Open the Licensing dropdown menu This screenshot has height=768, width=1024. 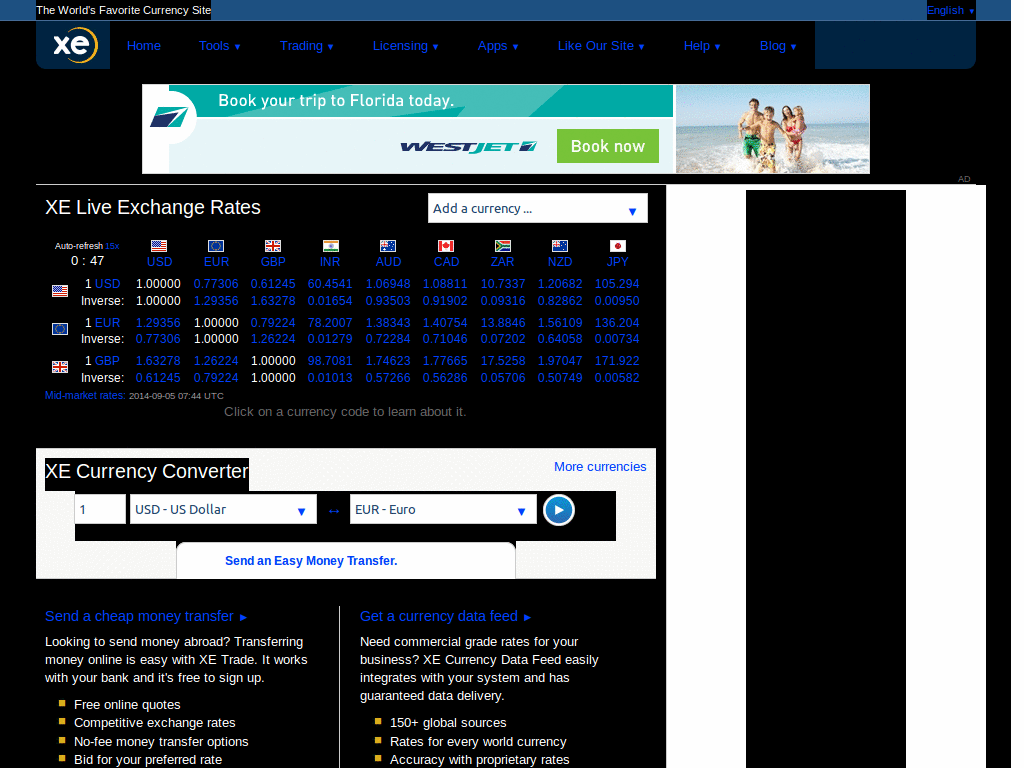[x=406, y=46]
